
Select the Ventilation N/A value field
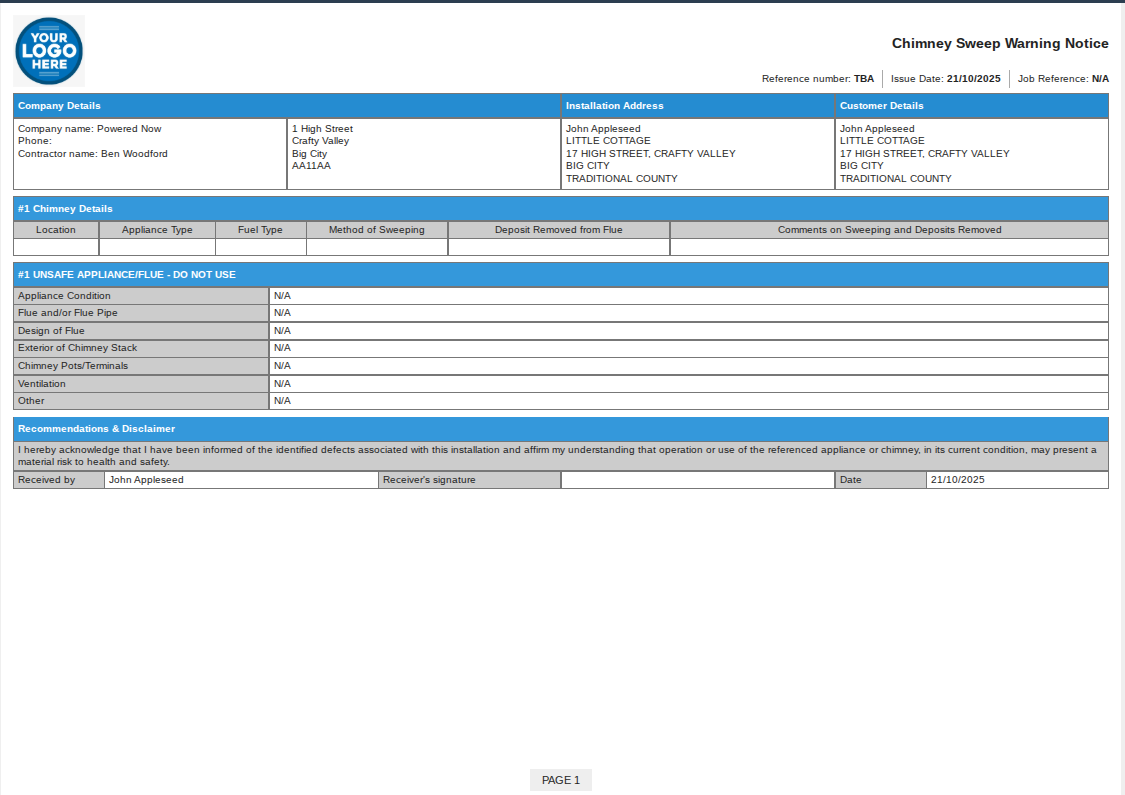[x=688, y=384]
